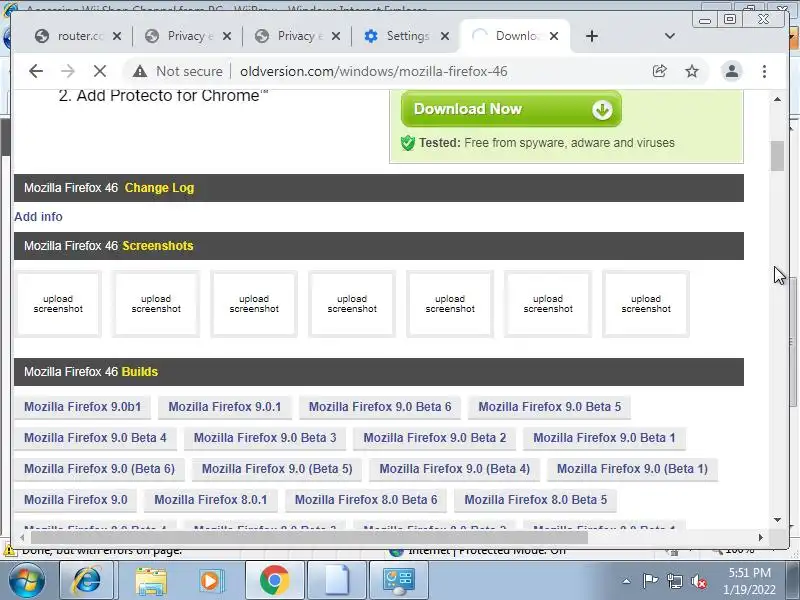Close the first Privacy tab
The height and width of the screenshot is (600, 800).
click(x=227, y=36)
